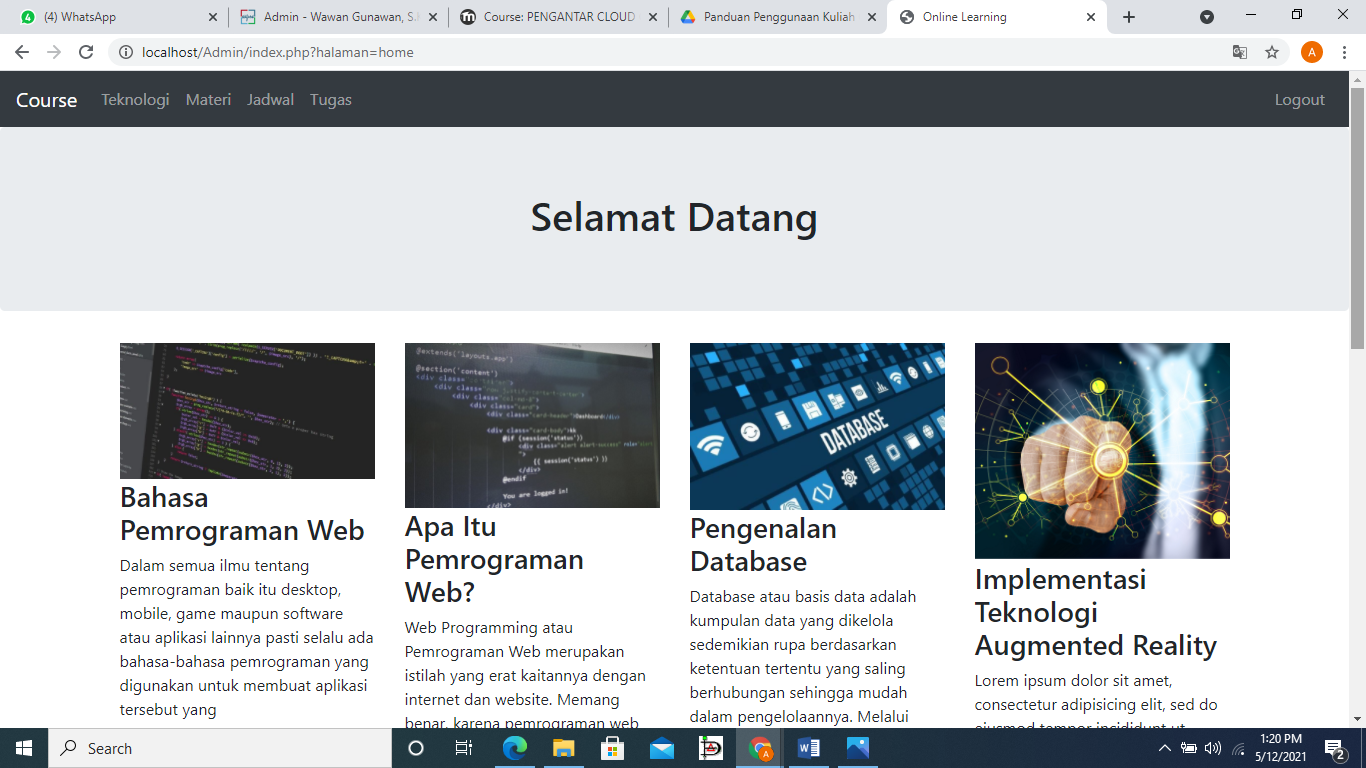Image resolution: width=1366 pixels, height=768 pixels.
Task: Click the site information icon beside the URL
Action: (126, 52)
